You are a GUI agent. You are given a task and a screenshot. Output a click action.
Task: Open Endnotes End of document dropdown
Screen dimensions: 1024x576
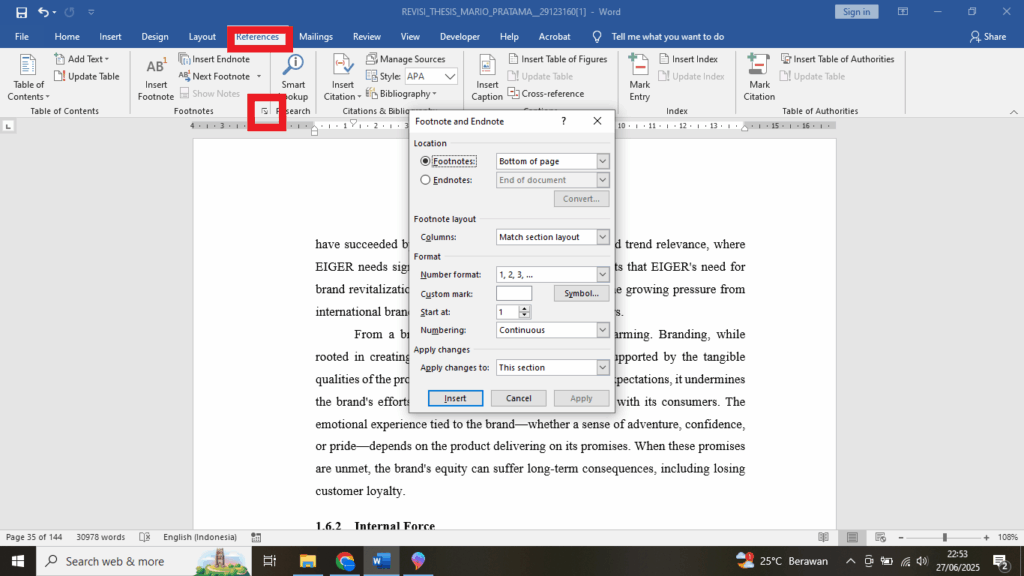pos(552,180)
